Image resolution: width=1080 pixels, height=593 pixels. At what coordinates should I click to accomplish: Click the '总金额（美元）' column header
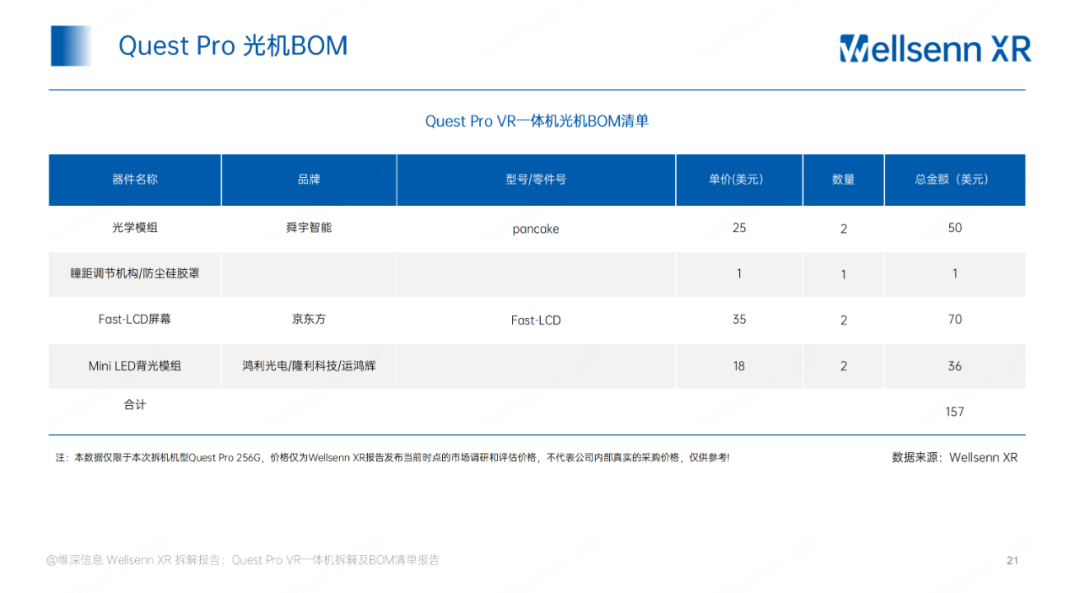[x=955, y=180]
